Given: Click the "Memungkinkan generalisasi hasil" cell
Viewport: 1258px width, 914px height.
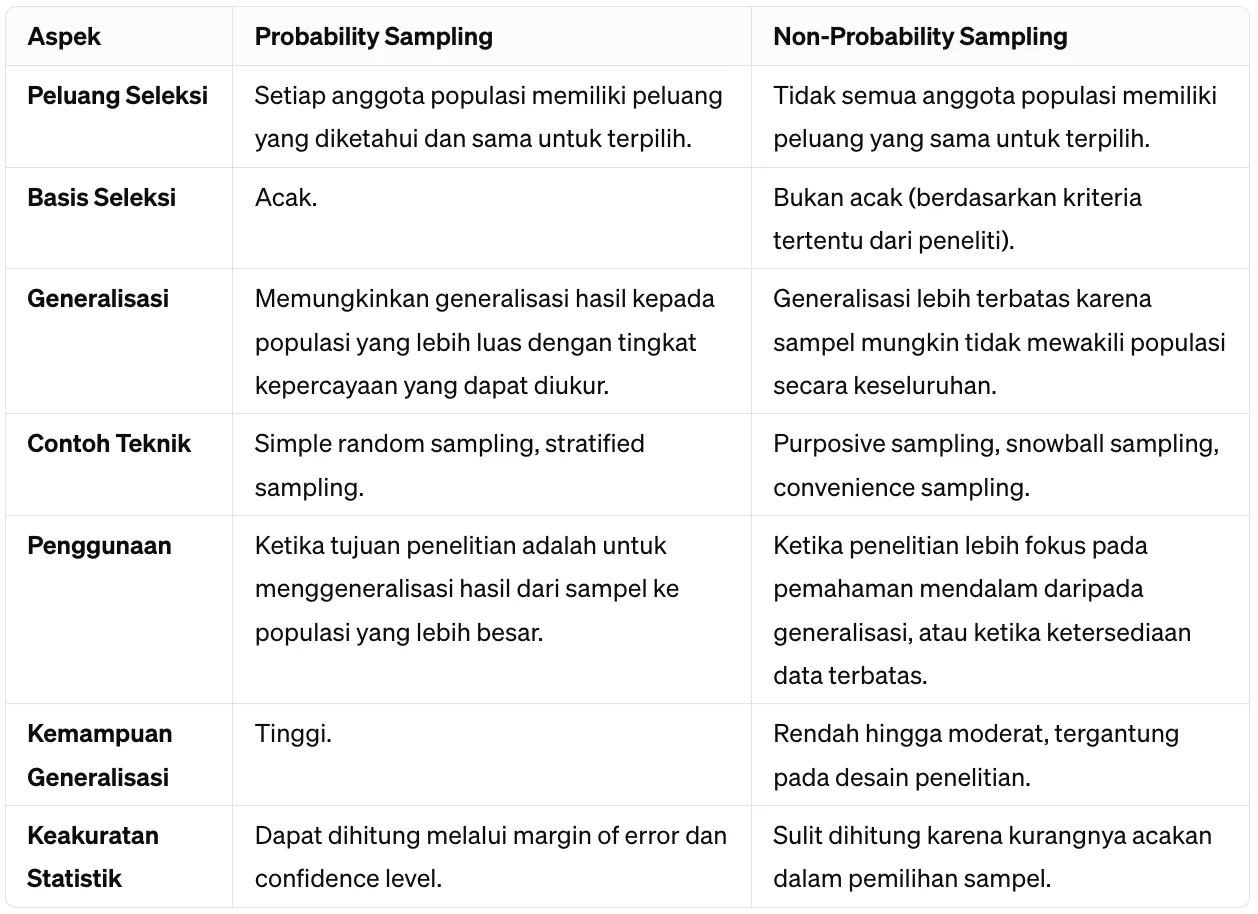Looking at the screenshot, I should click(x=484, y=342).
